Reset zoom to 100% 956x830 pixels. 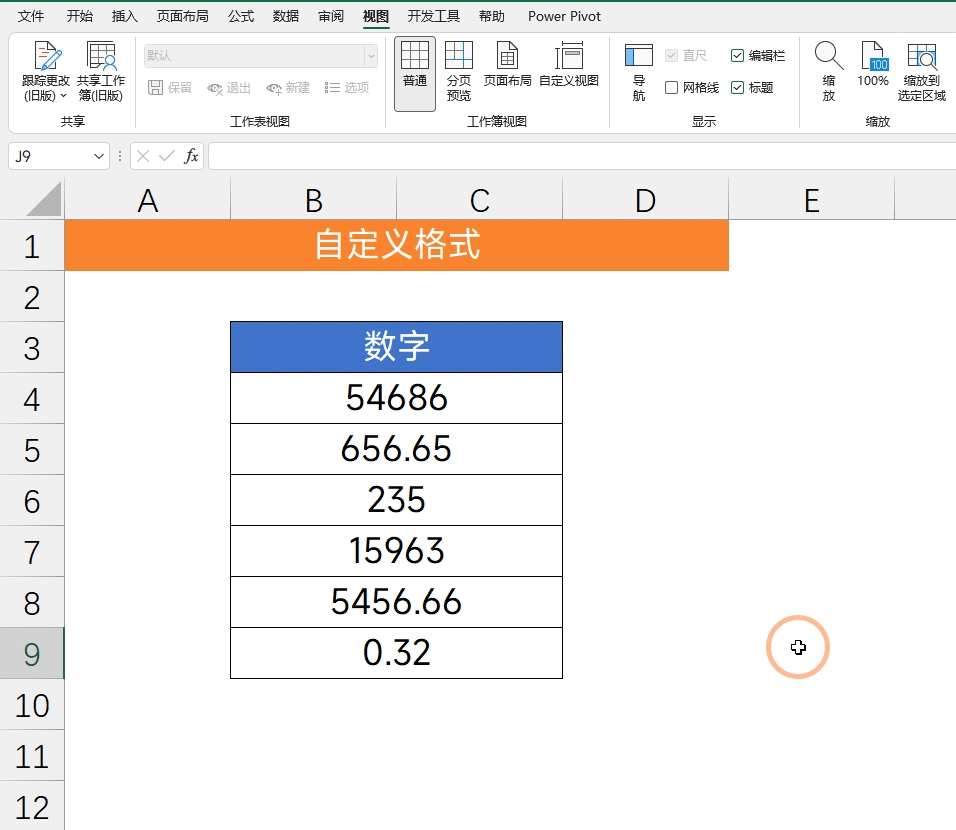click(872, 65)
